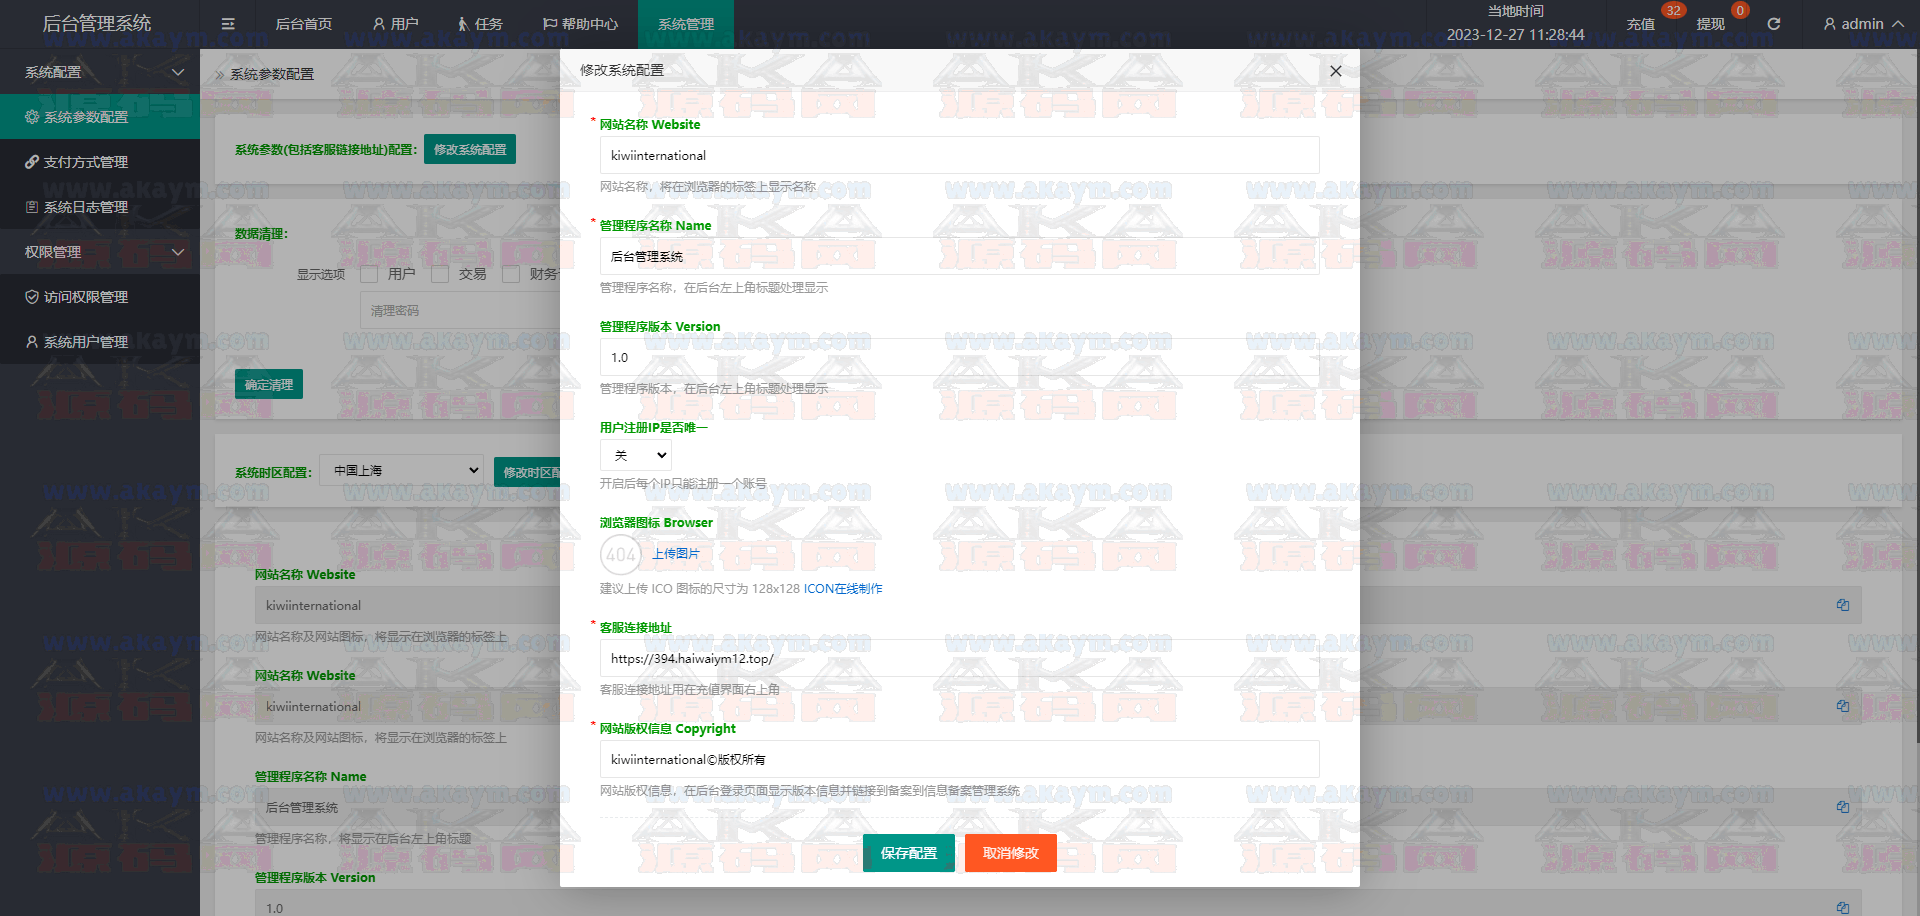Click the 保存配置 button

tap(908, 853)
